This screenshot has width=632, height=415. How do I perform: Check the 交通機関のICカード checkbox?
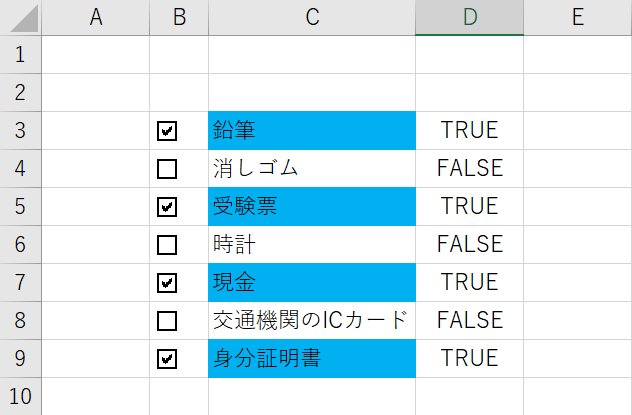pos(167,321)
